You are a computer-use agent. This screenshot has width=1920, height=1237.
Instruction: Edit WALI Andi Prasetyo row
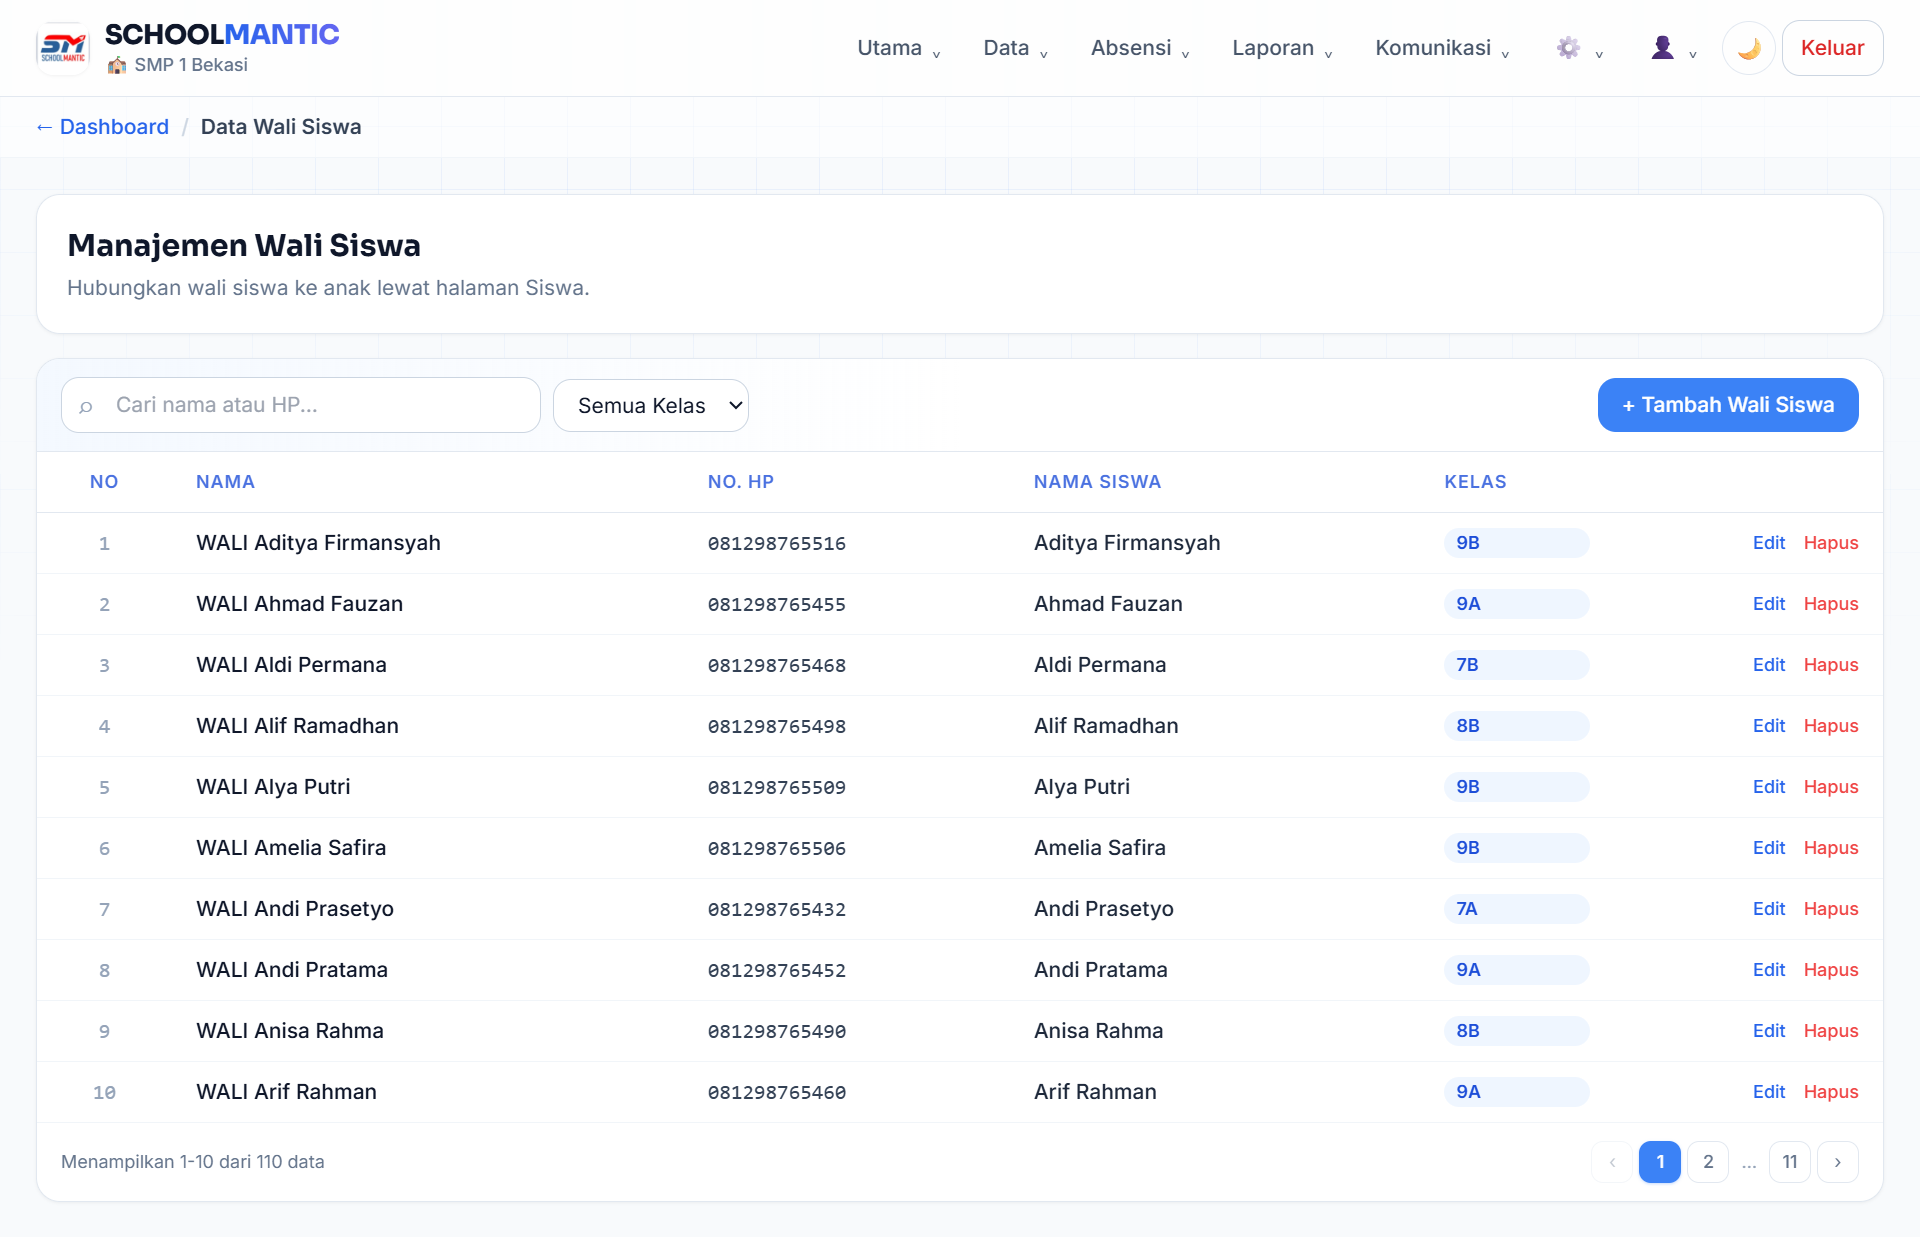click(1768, 909)
